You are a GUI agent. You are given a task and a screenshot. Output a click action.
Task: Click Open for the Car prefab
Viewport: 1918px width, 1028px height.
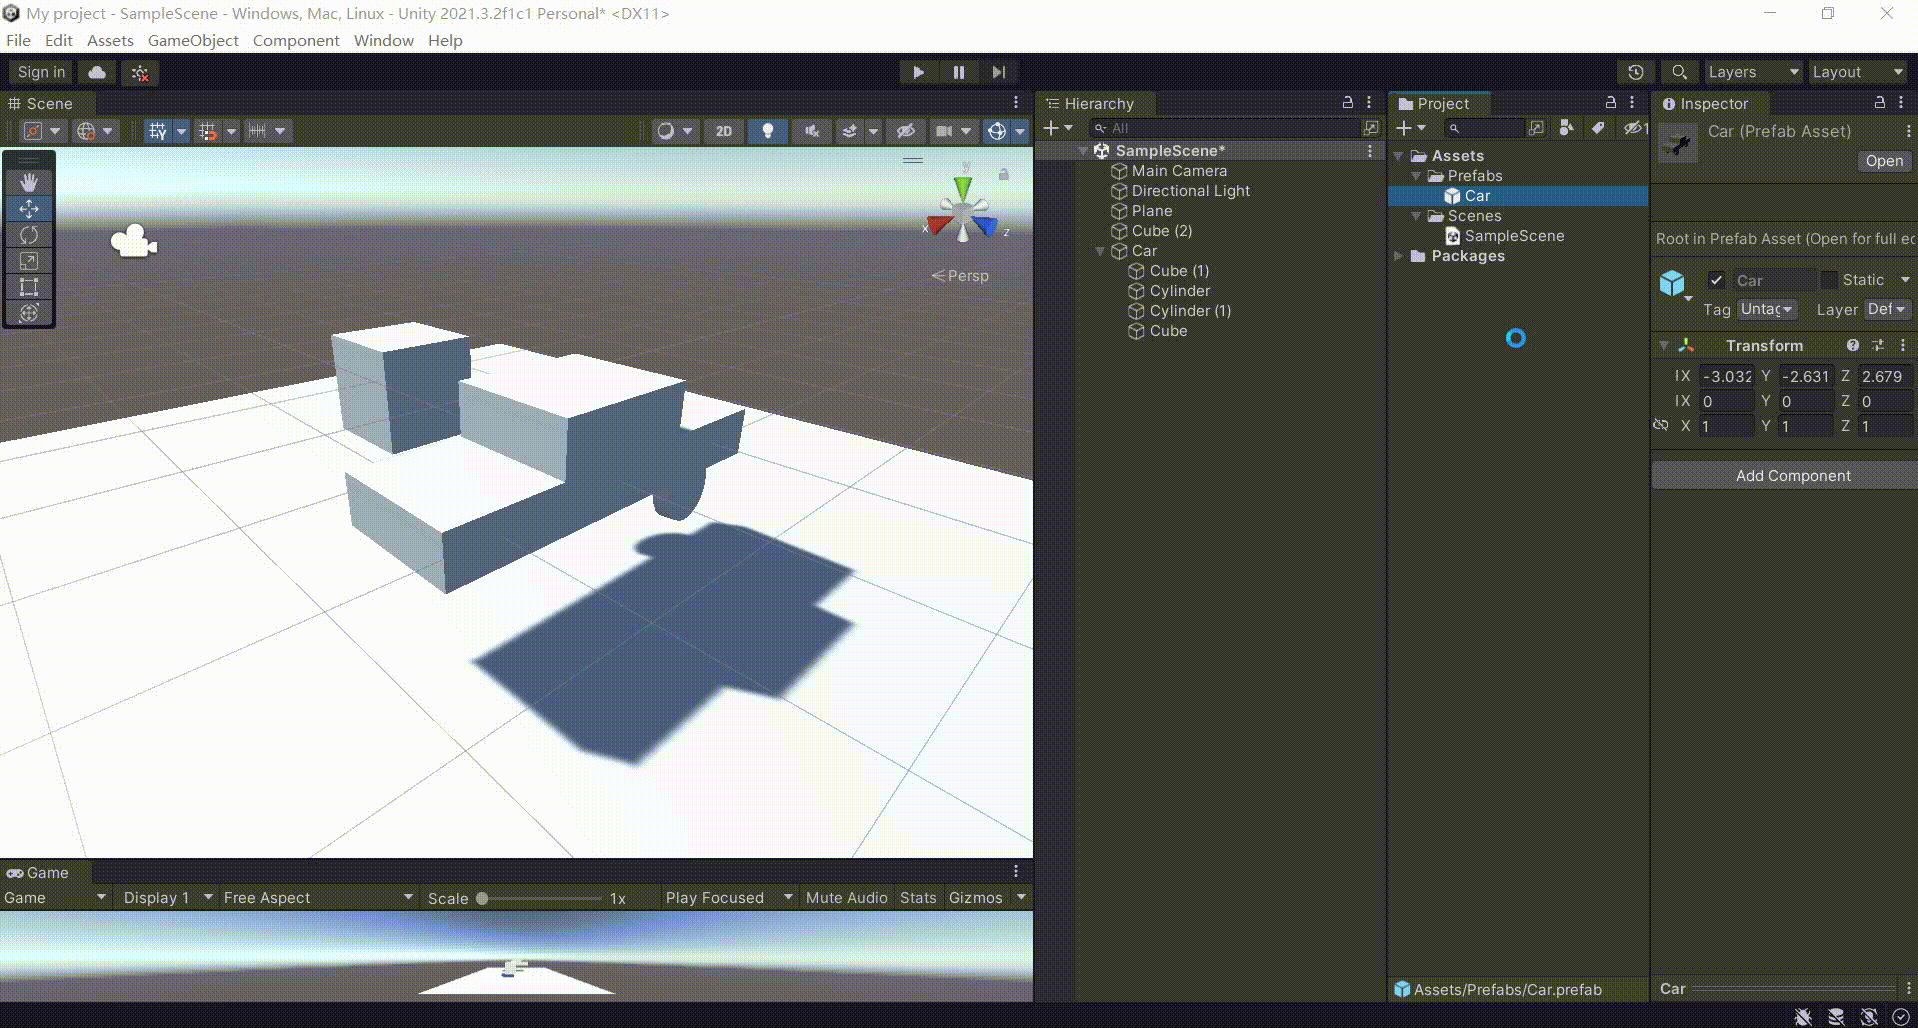coord(1884,161)
